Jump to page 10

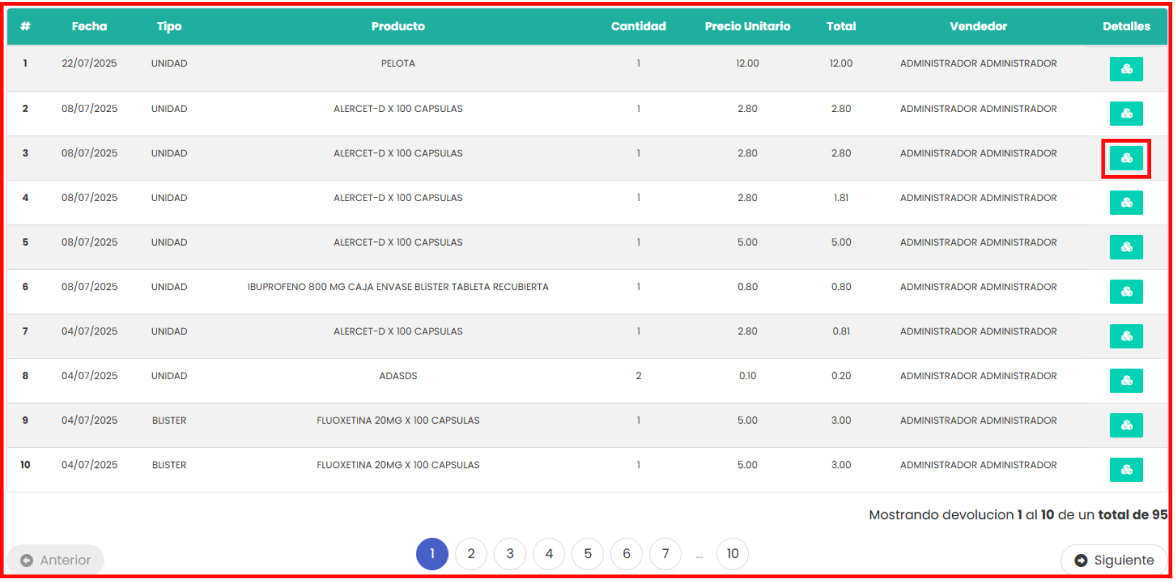[x=733, y=554]
